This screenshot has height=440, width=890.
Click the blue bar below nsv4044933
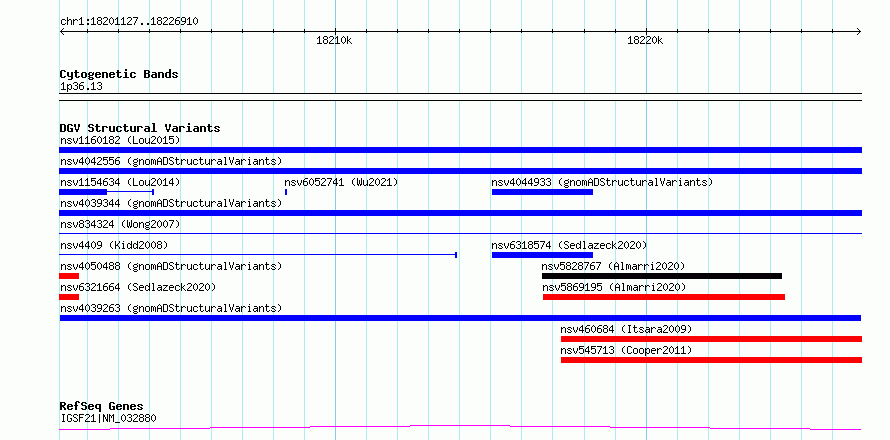[x=542, y=192]
